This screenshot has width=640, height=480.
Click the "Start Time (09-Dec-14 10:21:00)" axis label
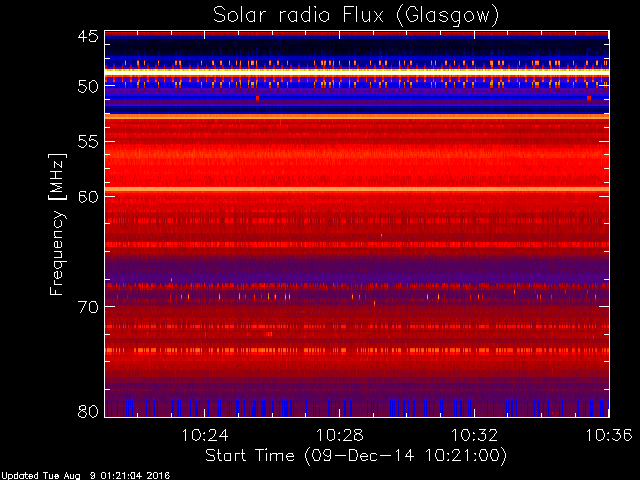click(x=356, y=456)
